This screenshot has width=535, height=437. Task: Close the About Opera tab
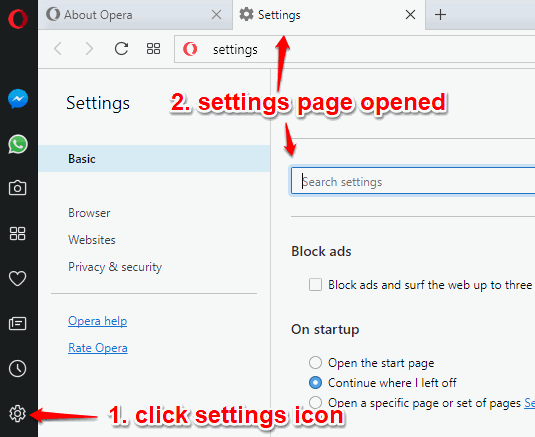pos(216,15)
